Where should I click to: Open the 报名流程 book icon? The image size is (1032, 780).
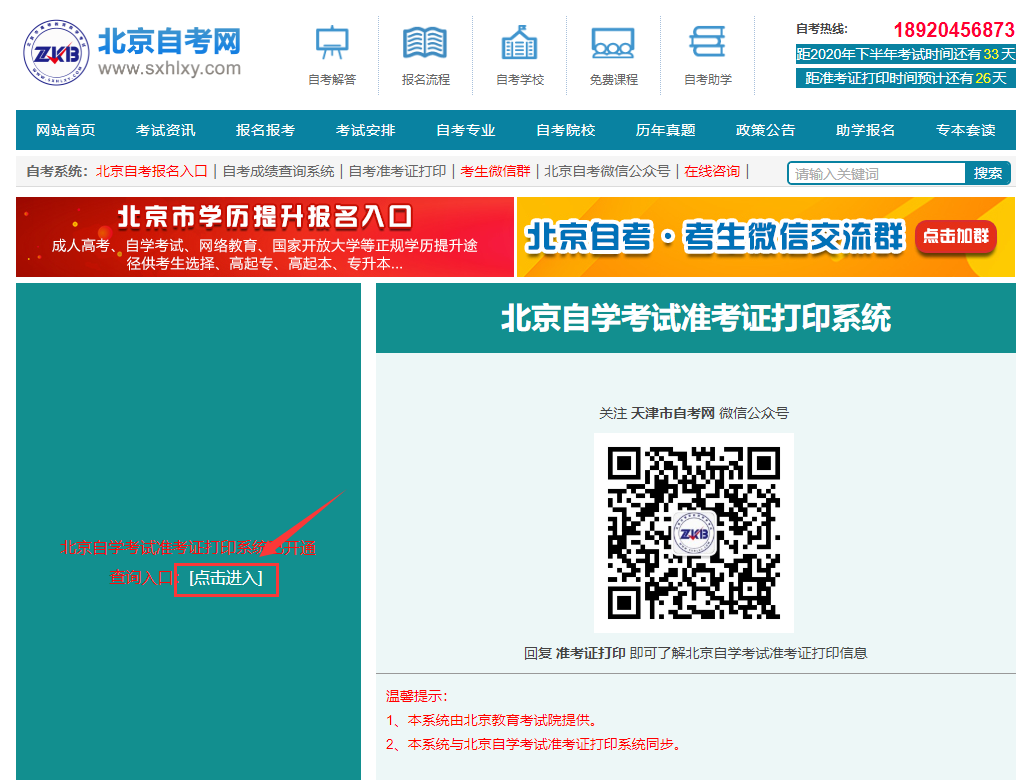click(425, 43)
